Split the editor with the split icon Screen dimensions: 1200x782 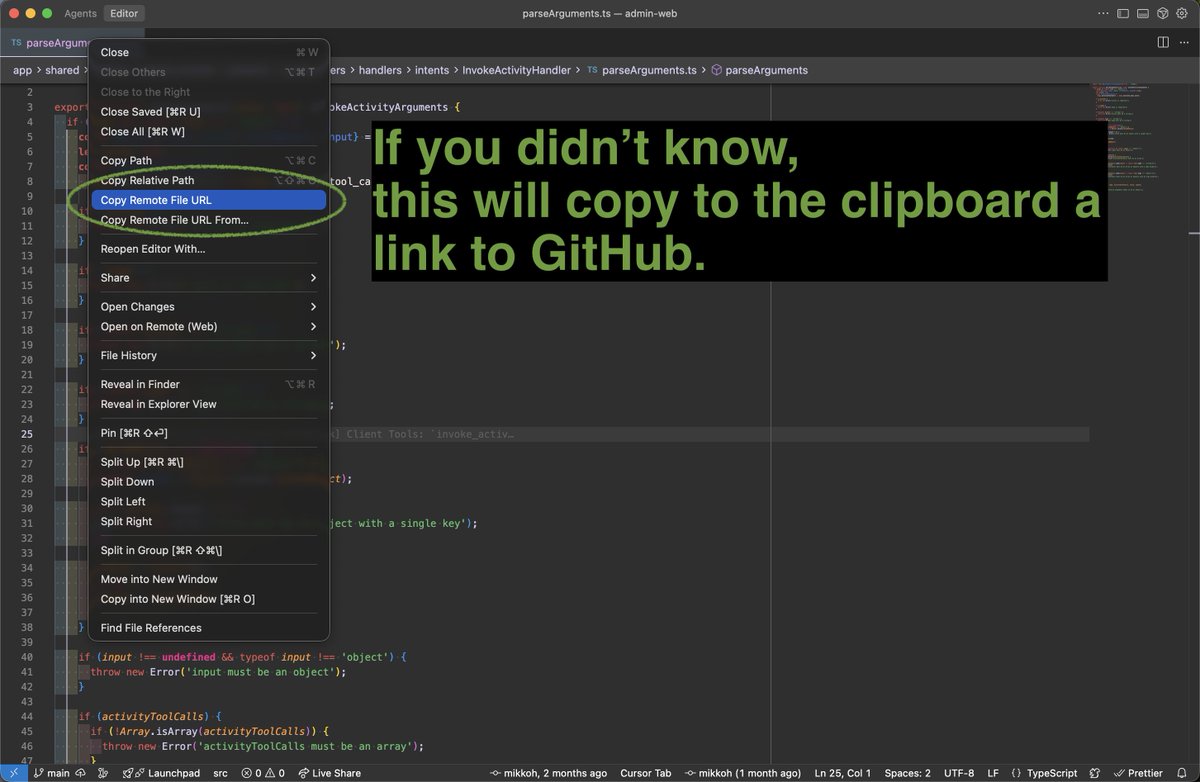pyautogui.click(x=1162, y=42)
